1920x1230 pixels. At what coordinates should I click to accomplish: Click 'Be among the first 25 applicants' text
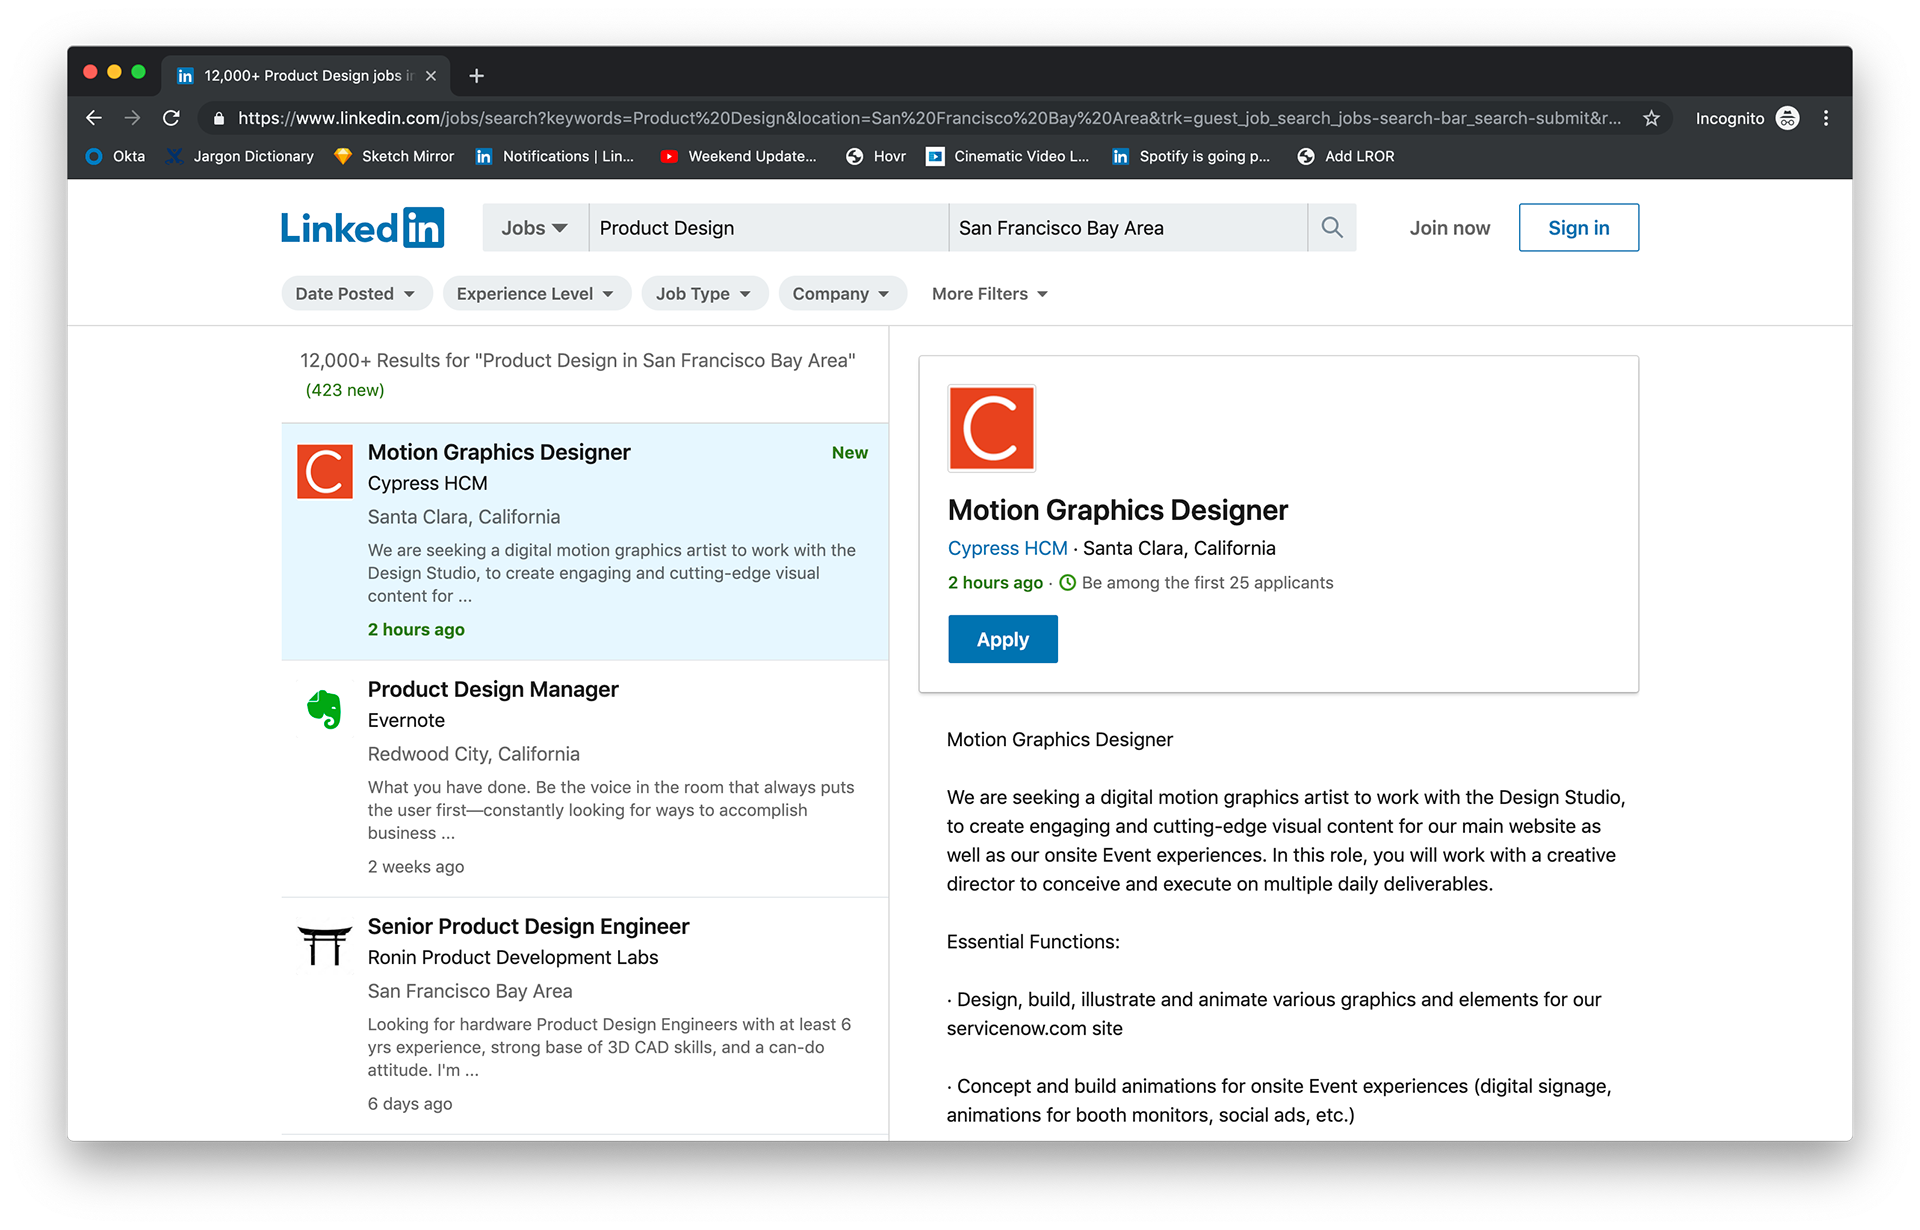pos(1207,583)
